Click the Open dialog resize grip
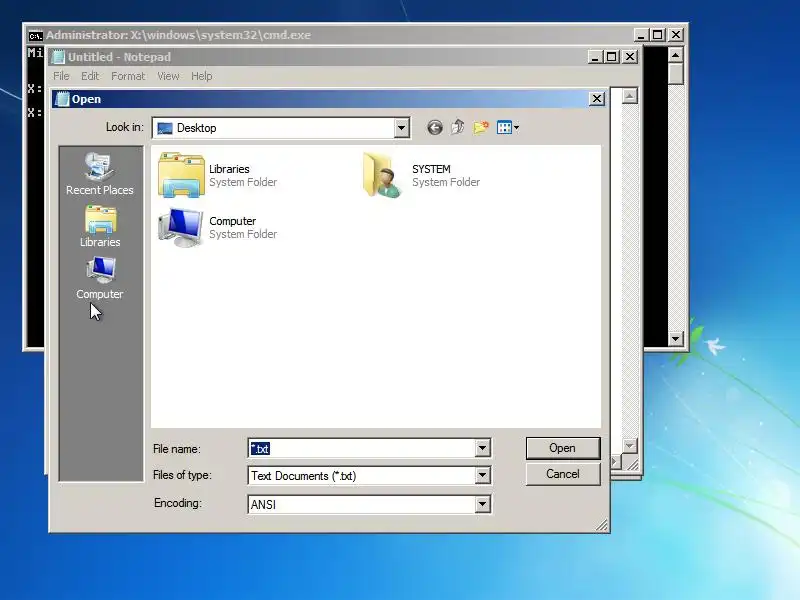The image size is (800, 600). [602, 525]
